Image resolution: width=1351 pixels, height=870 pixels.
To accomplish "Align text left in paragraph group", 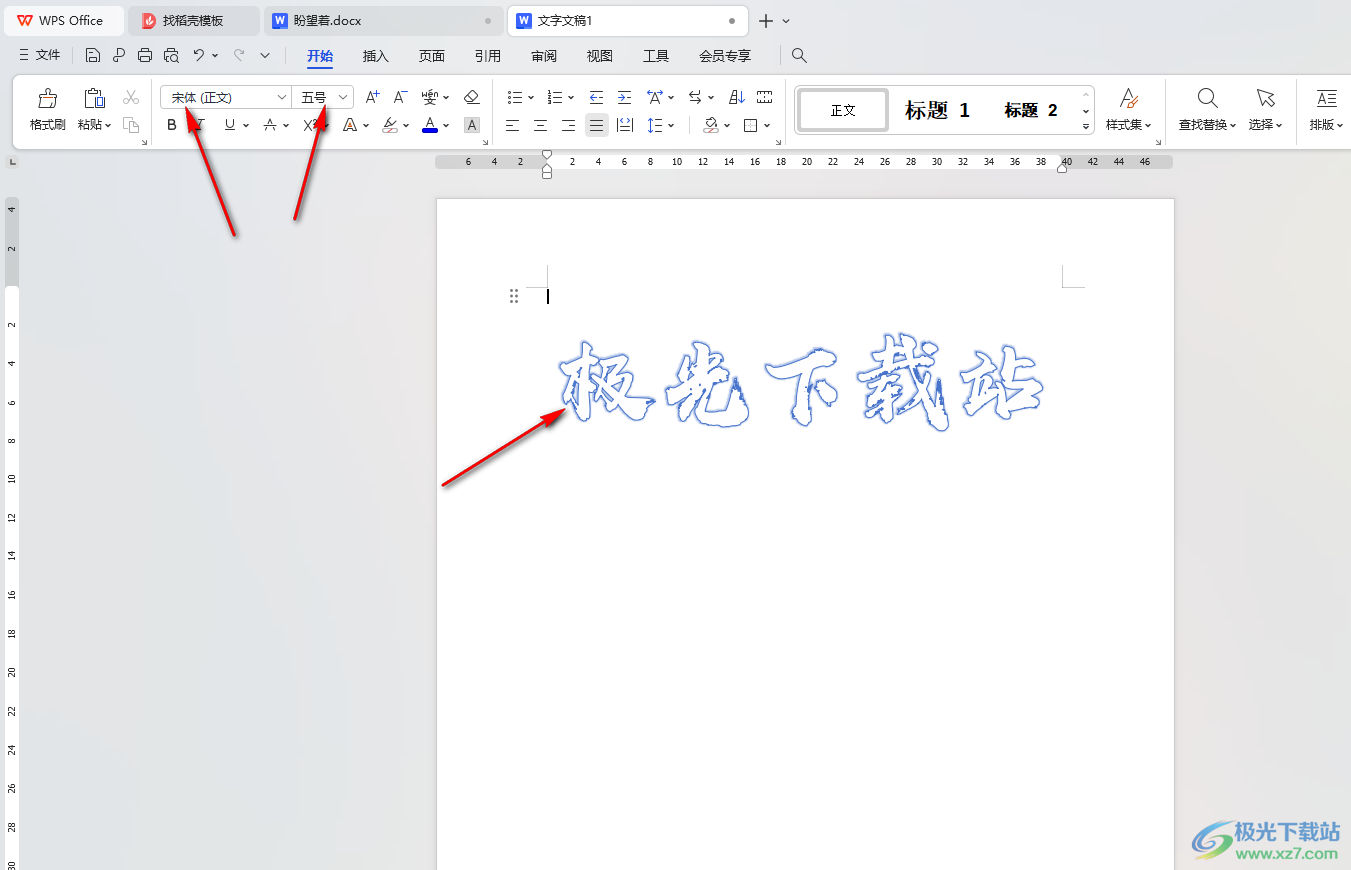I will pyautogui.click(x=512, y=125).
